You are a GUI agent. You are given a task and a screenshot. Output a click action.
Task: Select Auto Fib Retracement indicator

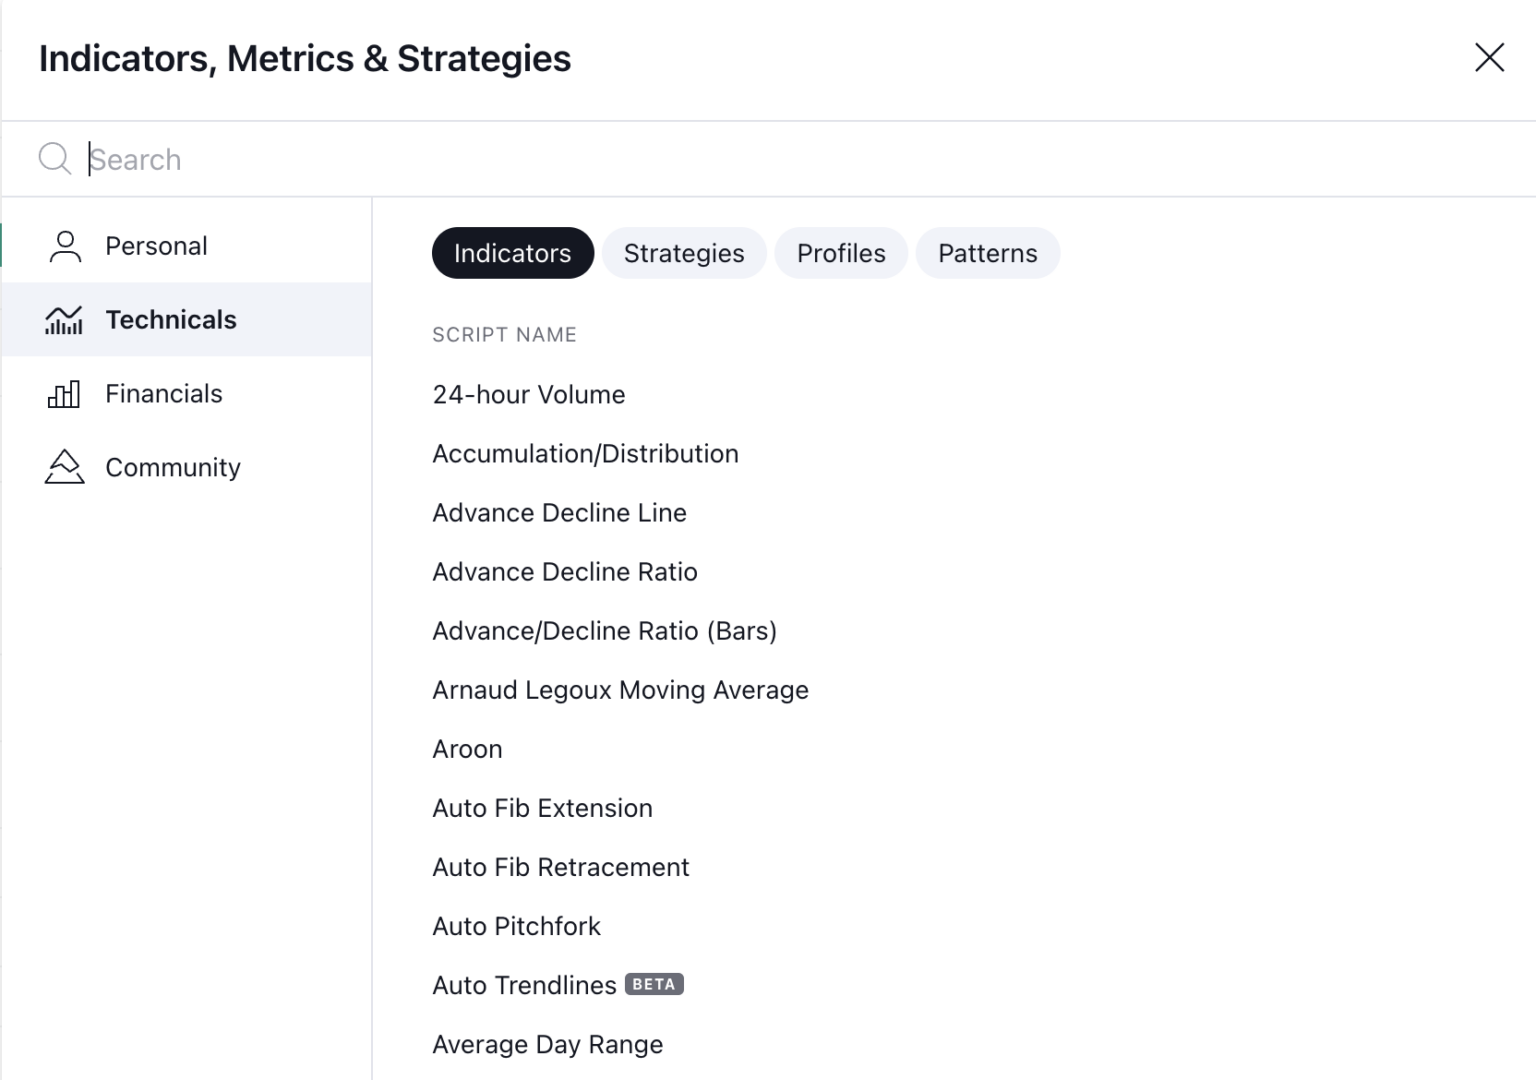pos(560,867)
